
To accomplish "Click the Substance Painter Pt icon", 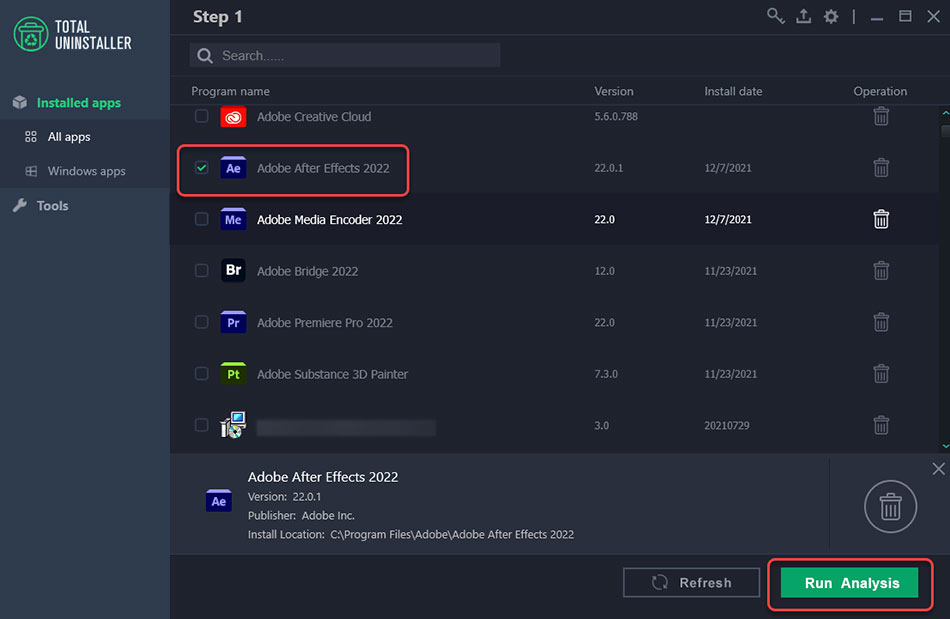I will (233, 374).
